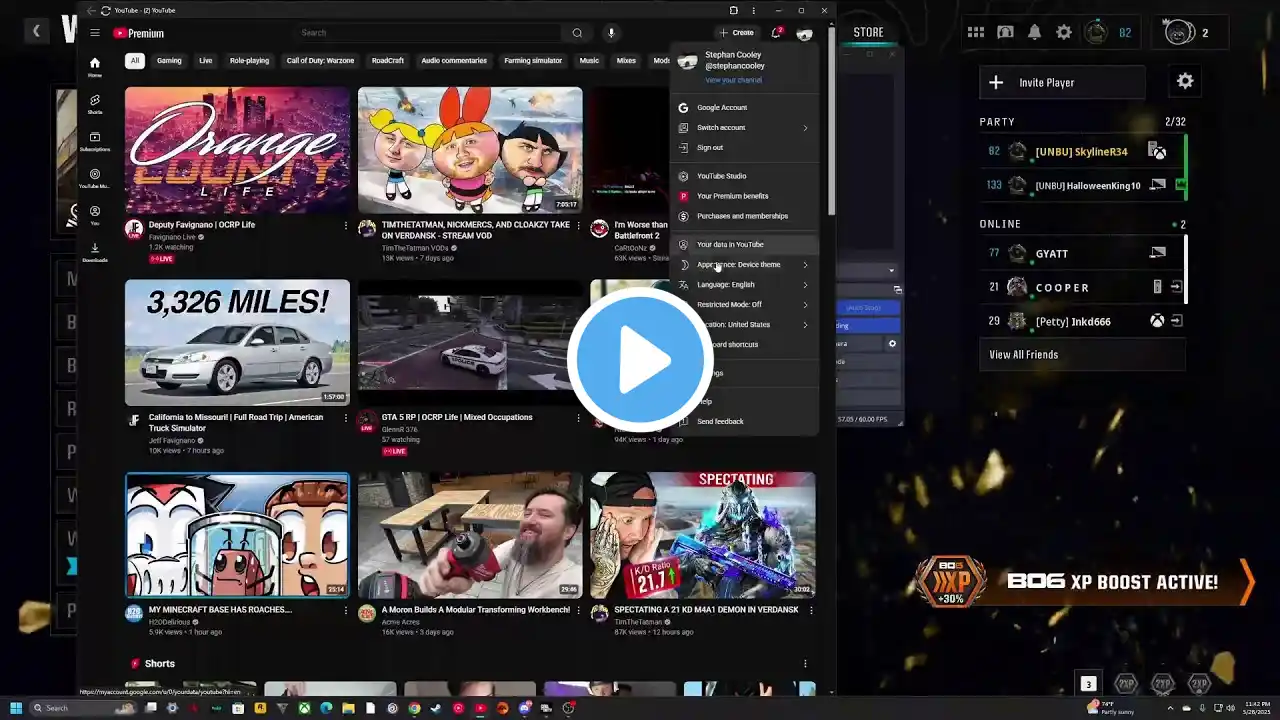Choose Send feedback in account menu
This screenshot has width=1280, height=720.
coord(744,422)
